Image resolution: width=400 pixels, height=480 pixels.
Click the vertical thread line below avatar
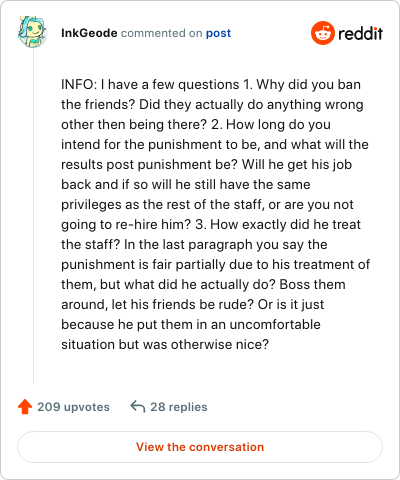click(x=33, y=217)
